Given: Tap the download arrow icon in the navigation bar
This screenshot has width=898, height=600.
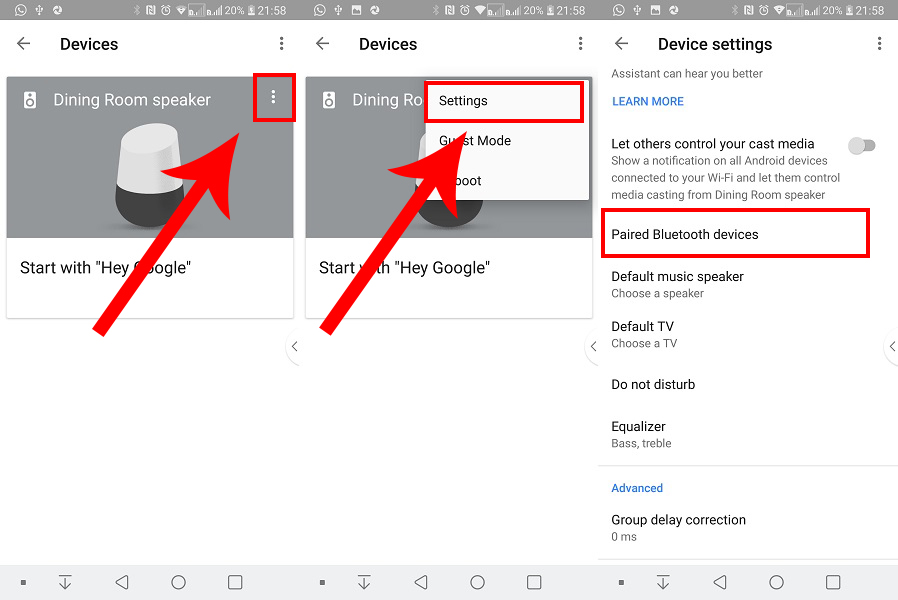Looking at the screenshot, I should [x=66, y=581].
